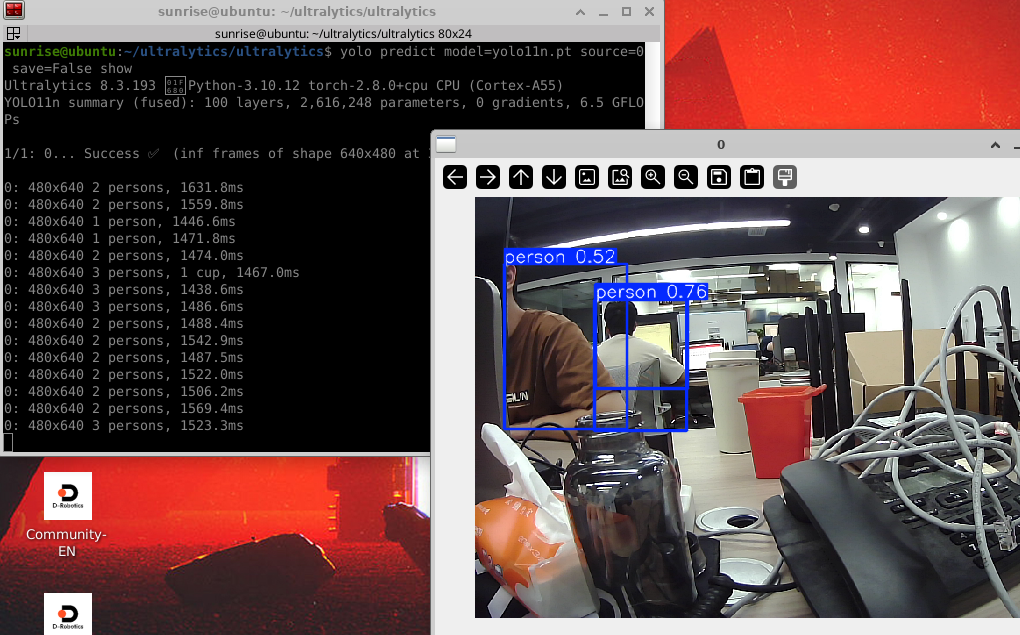Maximize the terminal window
Screen dimensions: 1020x635
click(626, 12)
